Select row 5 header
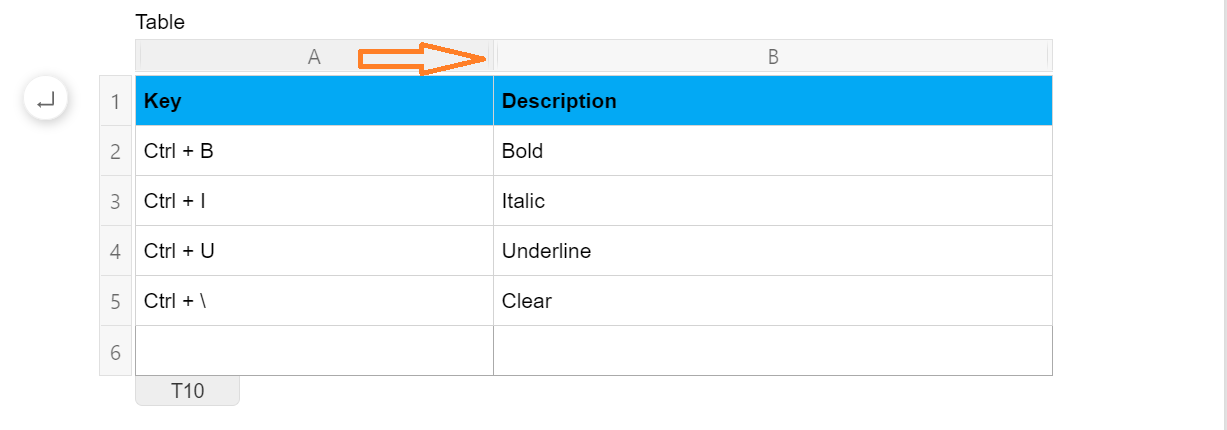1227x430 pixels. (116, 301)
